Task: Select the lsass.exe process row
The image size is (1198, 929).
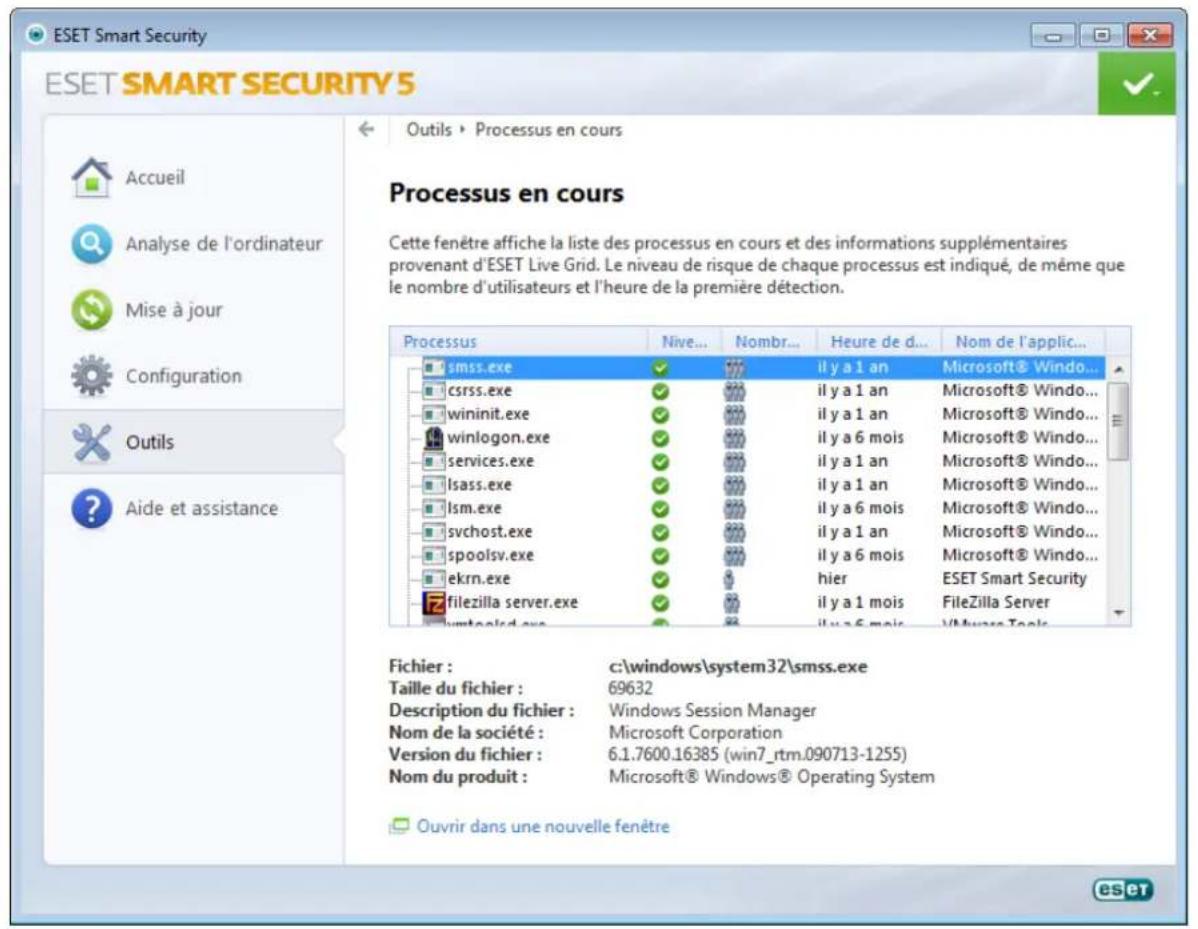Action: point(749,485)
